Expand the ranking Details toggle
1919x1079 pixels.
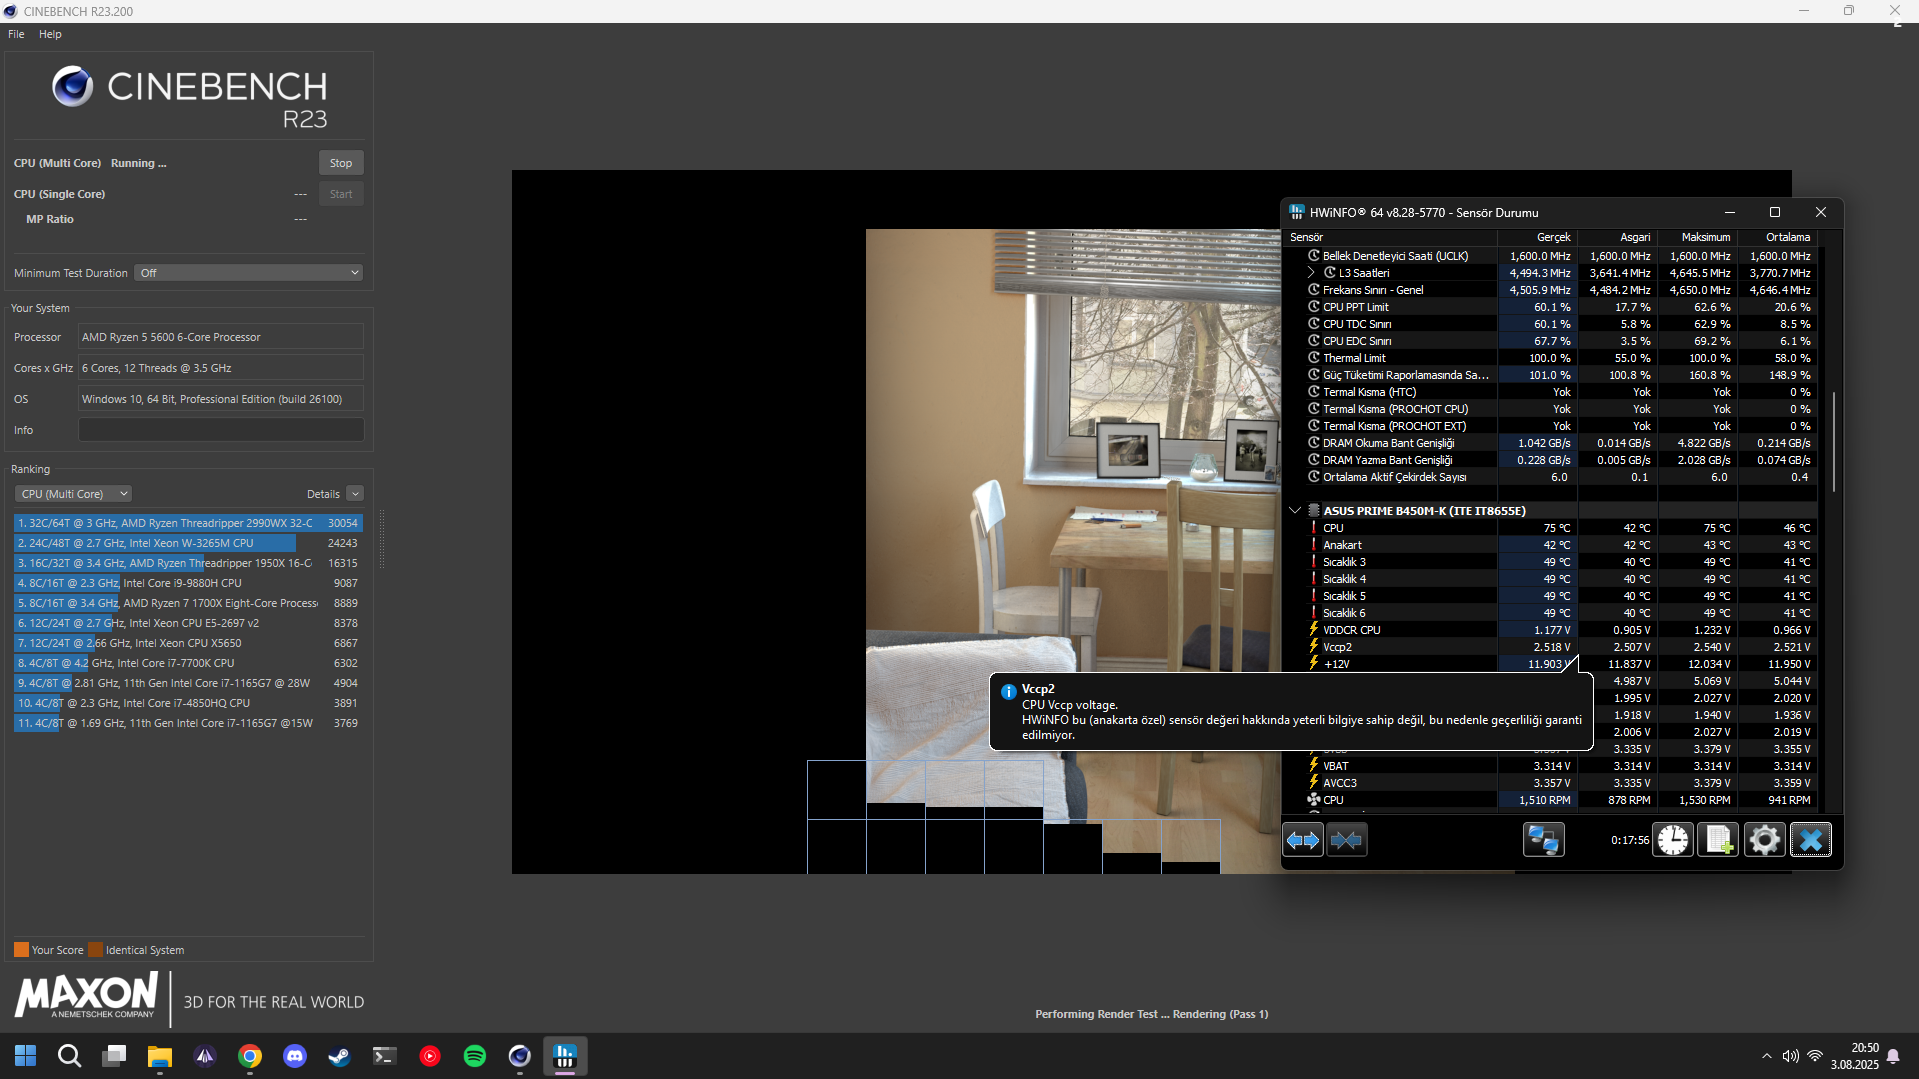click(355, 494)
